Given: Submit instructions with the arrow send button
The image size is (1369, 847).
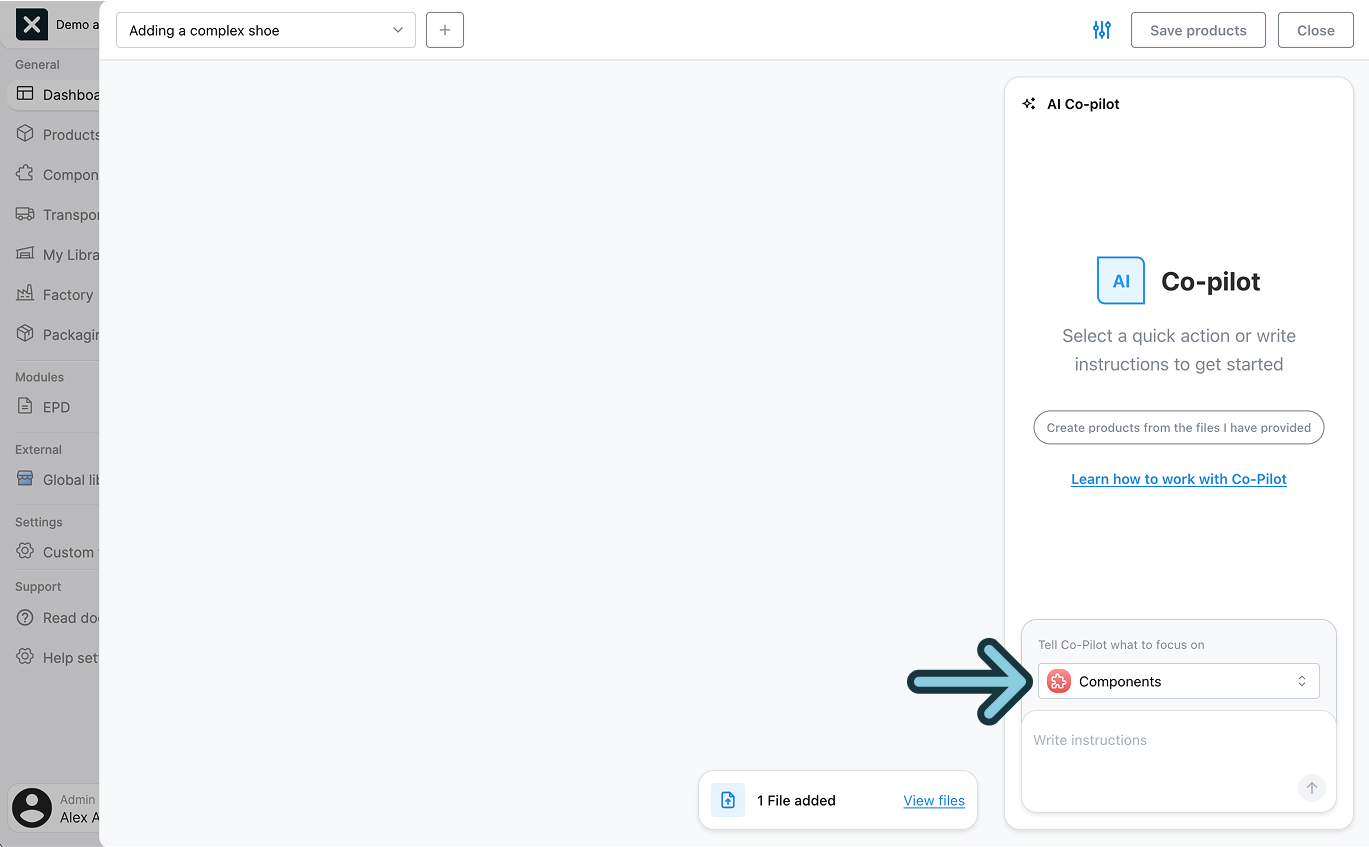Looking at the screenshot, I should coord(1311,788).
